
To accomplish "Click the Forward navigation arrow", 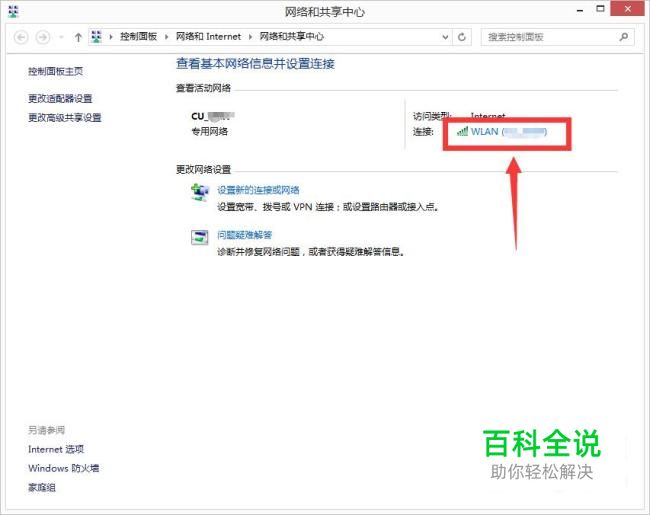I will point(43,37).
